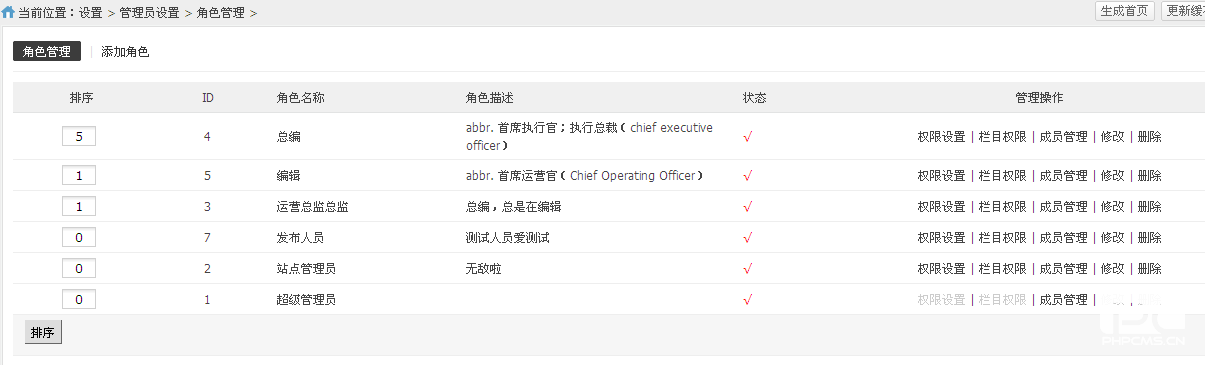
Task: Focus the sort order field for 总编
Action: pos(79,136)
